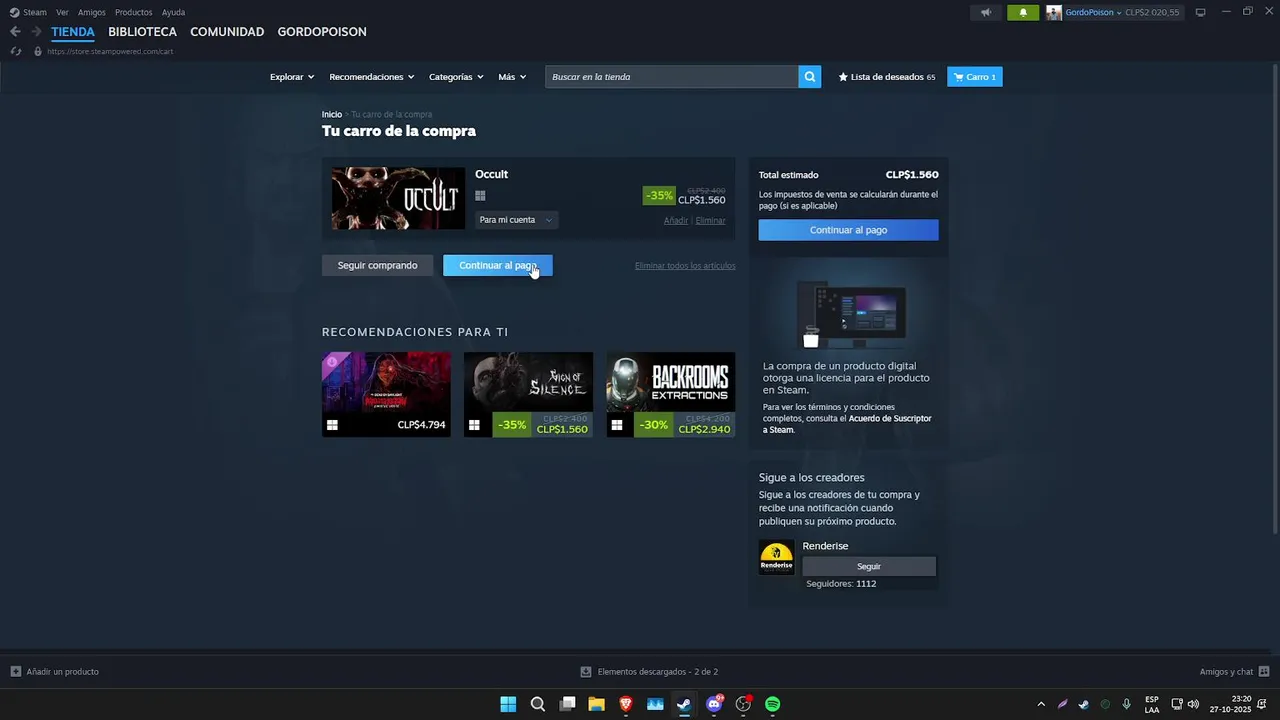Expand the Explorar dropdown

click(292, 77)
